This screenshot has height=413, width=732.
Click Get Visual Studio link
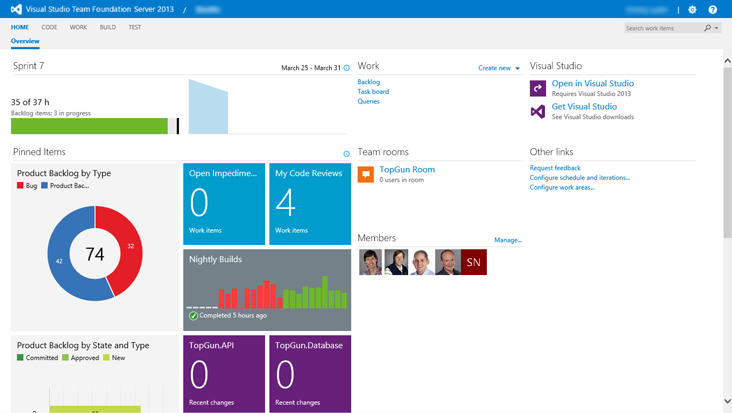pos(584,107)
